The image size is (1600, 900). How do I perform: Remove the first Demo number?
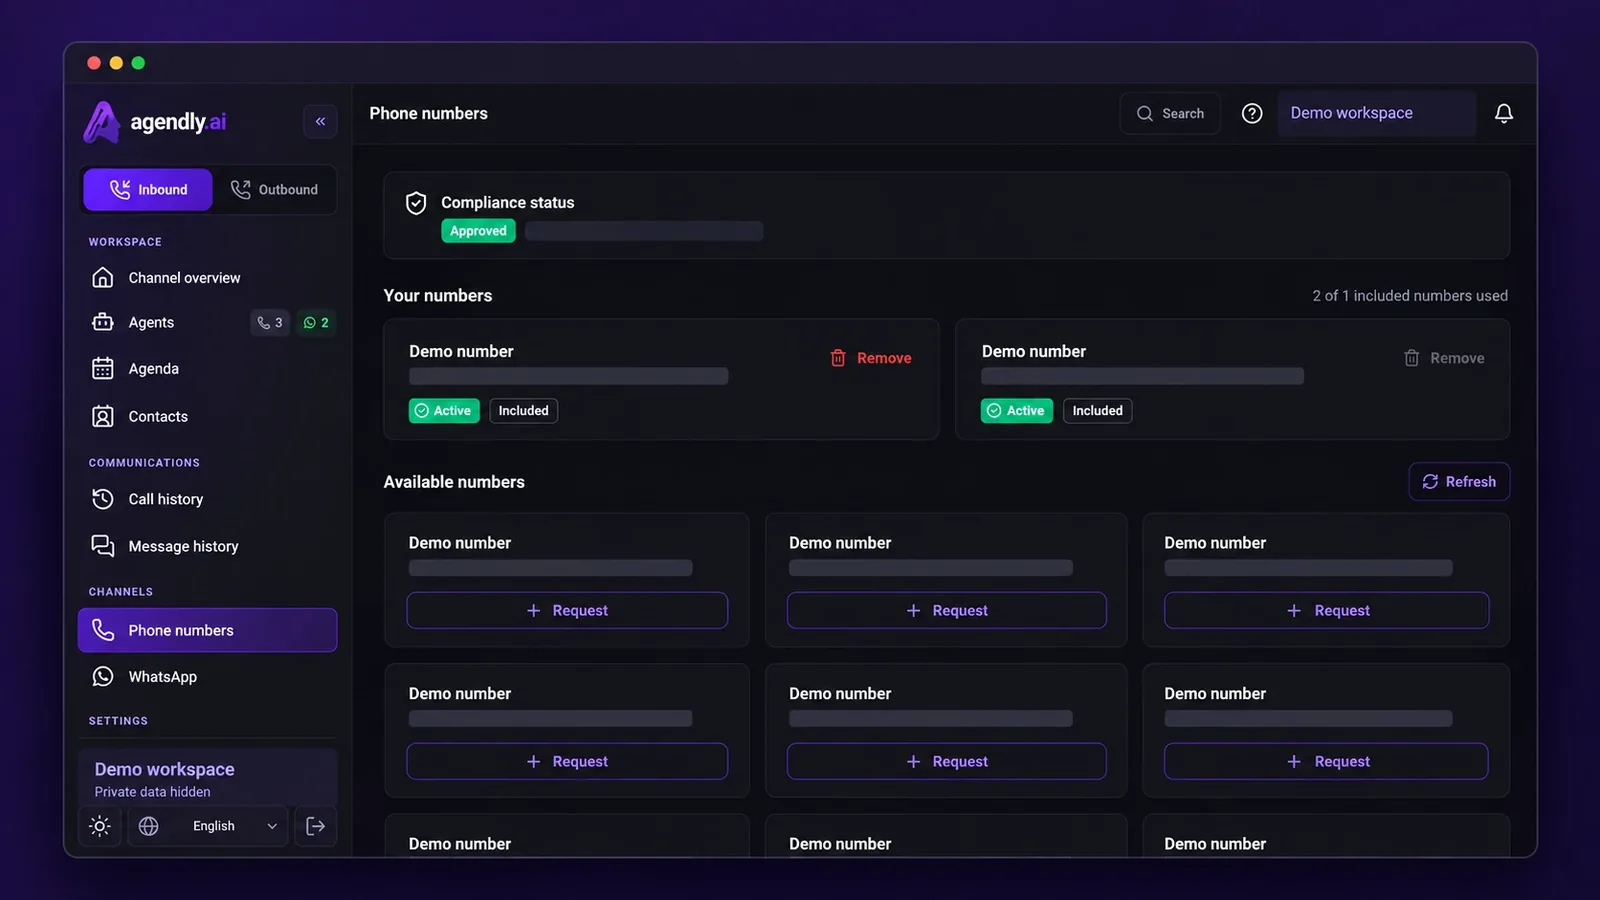(870, 358)
